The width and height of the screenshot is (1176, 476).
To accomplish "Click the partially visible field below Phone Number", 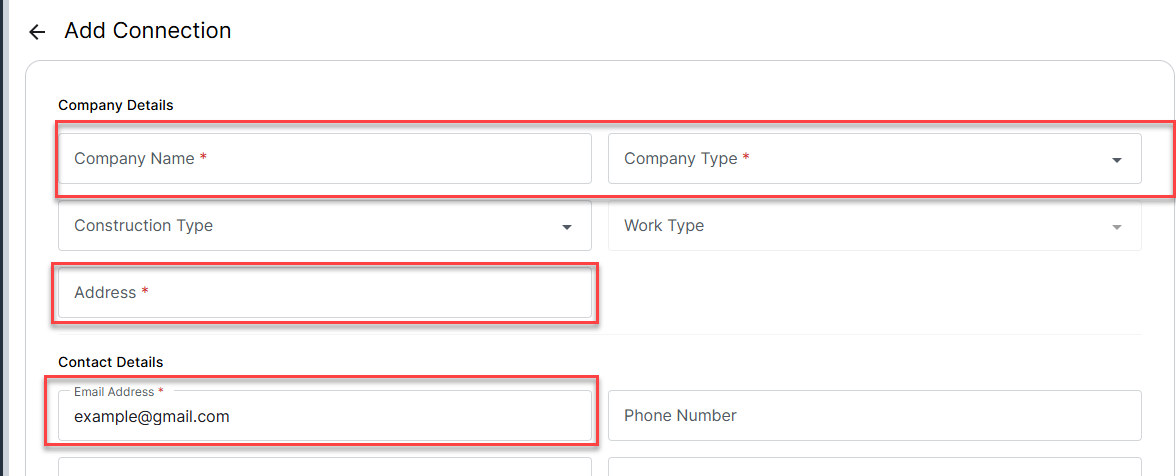I will (875, 467).
